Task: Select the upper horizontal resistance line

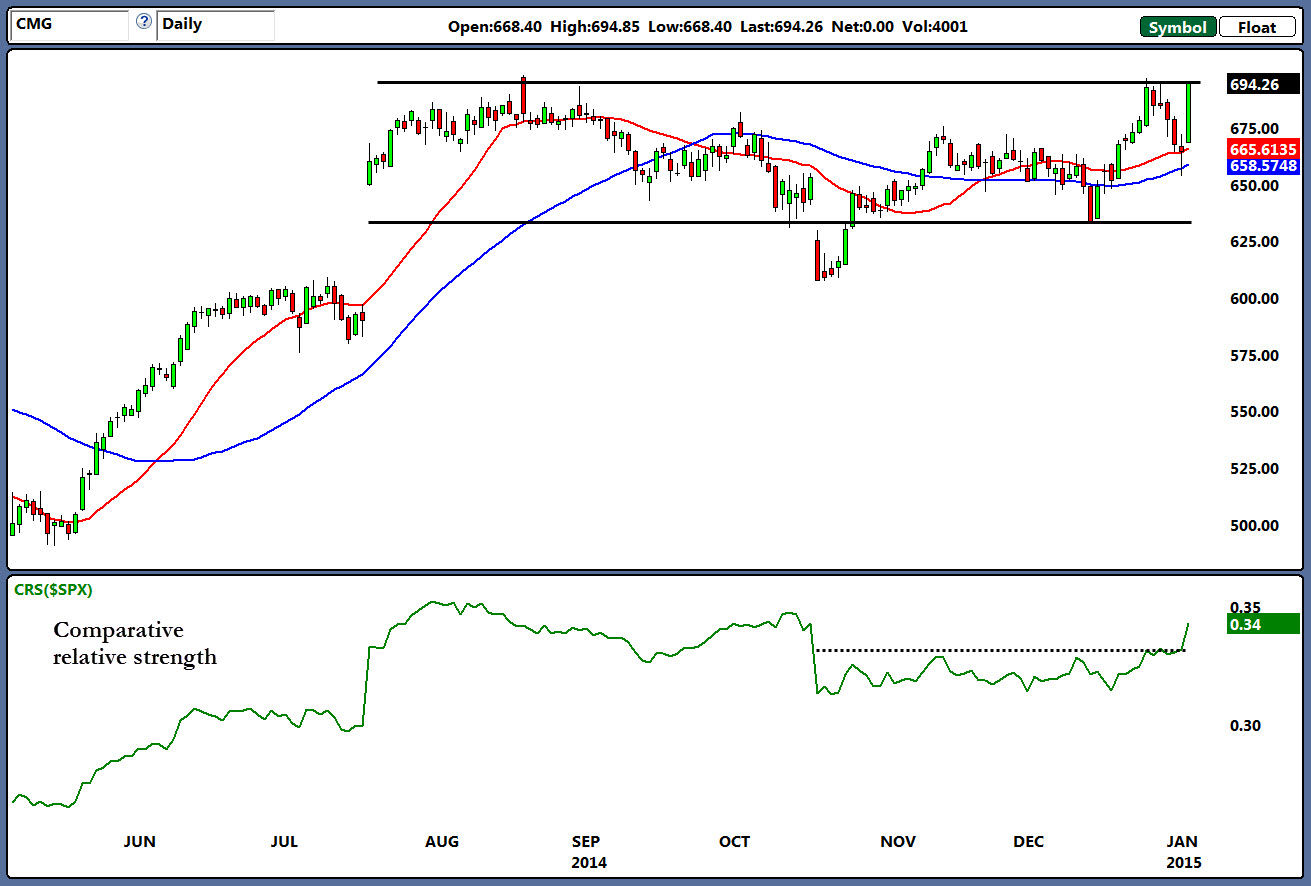Action: pyautogui.click(x=788, y=82)
